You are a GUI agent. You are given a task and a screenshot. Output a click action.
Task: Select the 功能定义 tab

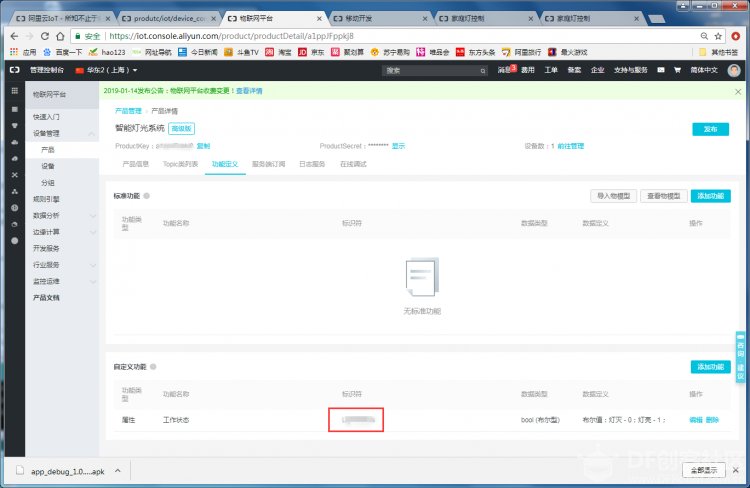[x=225, y=164]
